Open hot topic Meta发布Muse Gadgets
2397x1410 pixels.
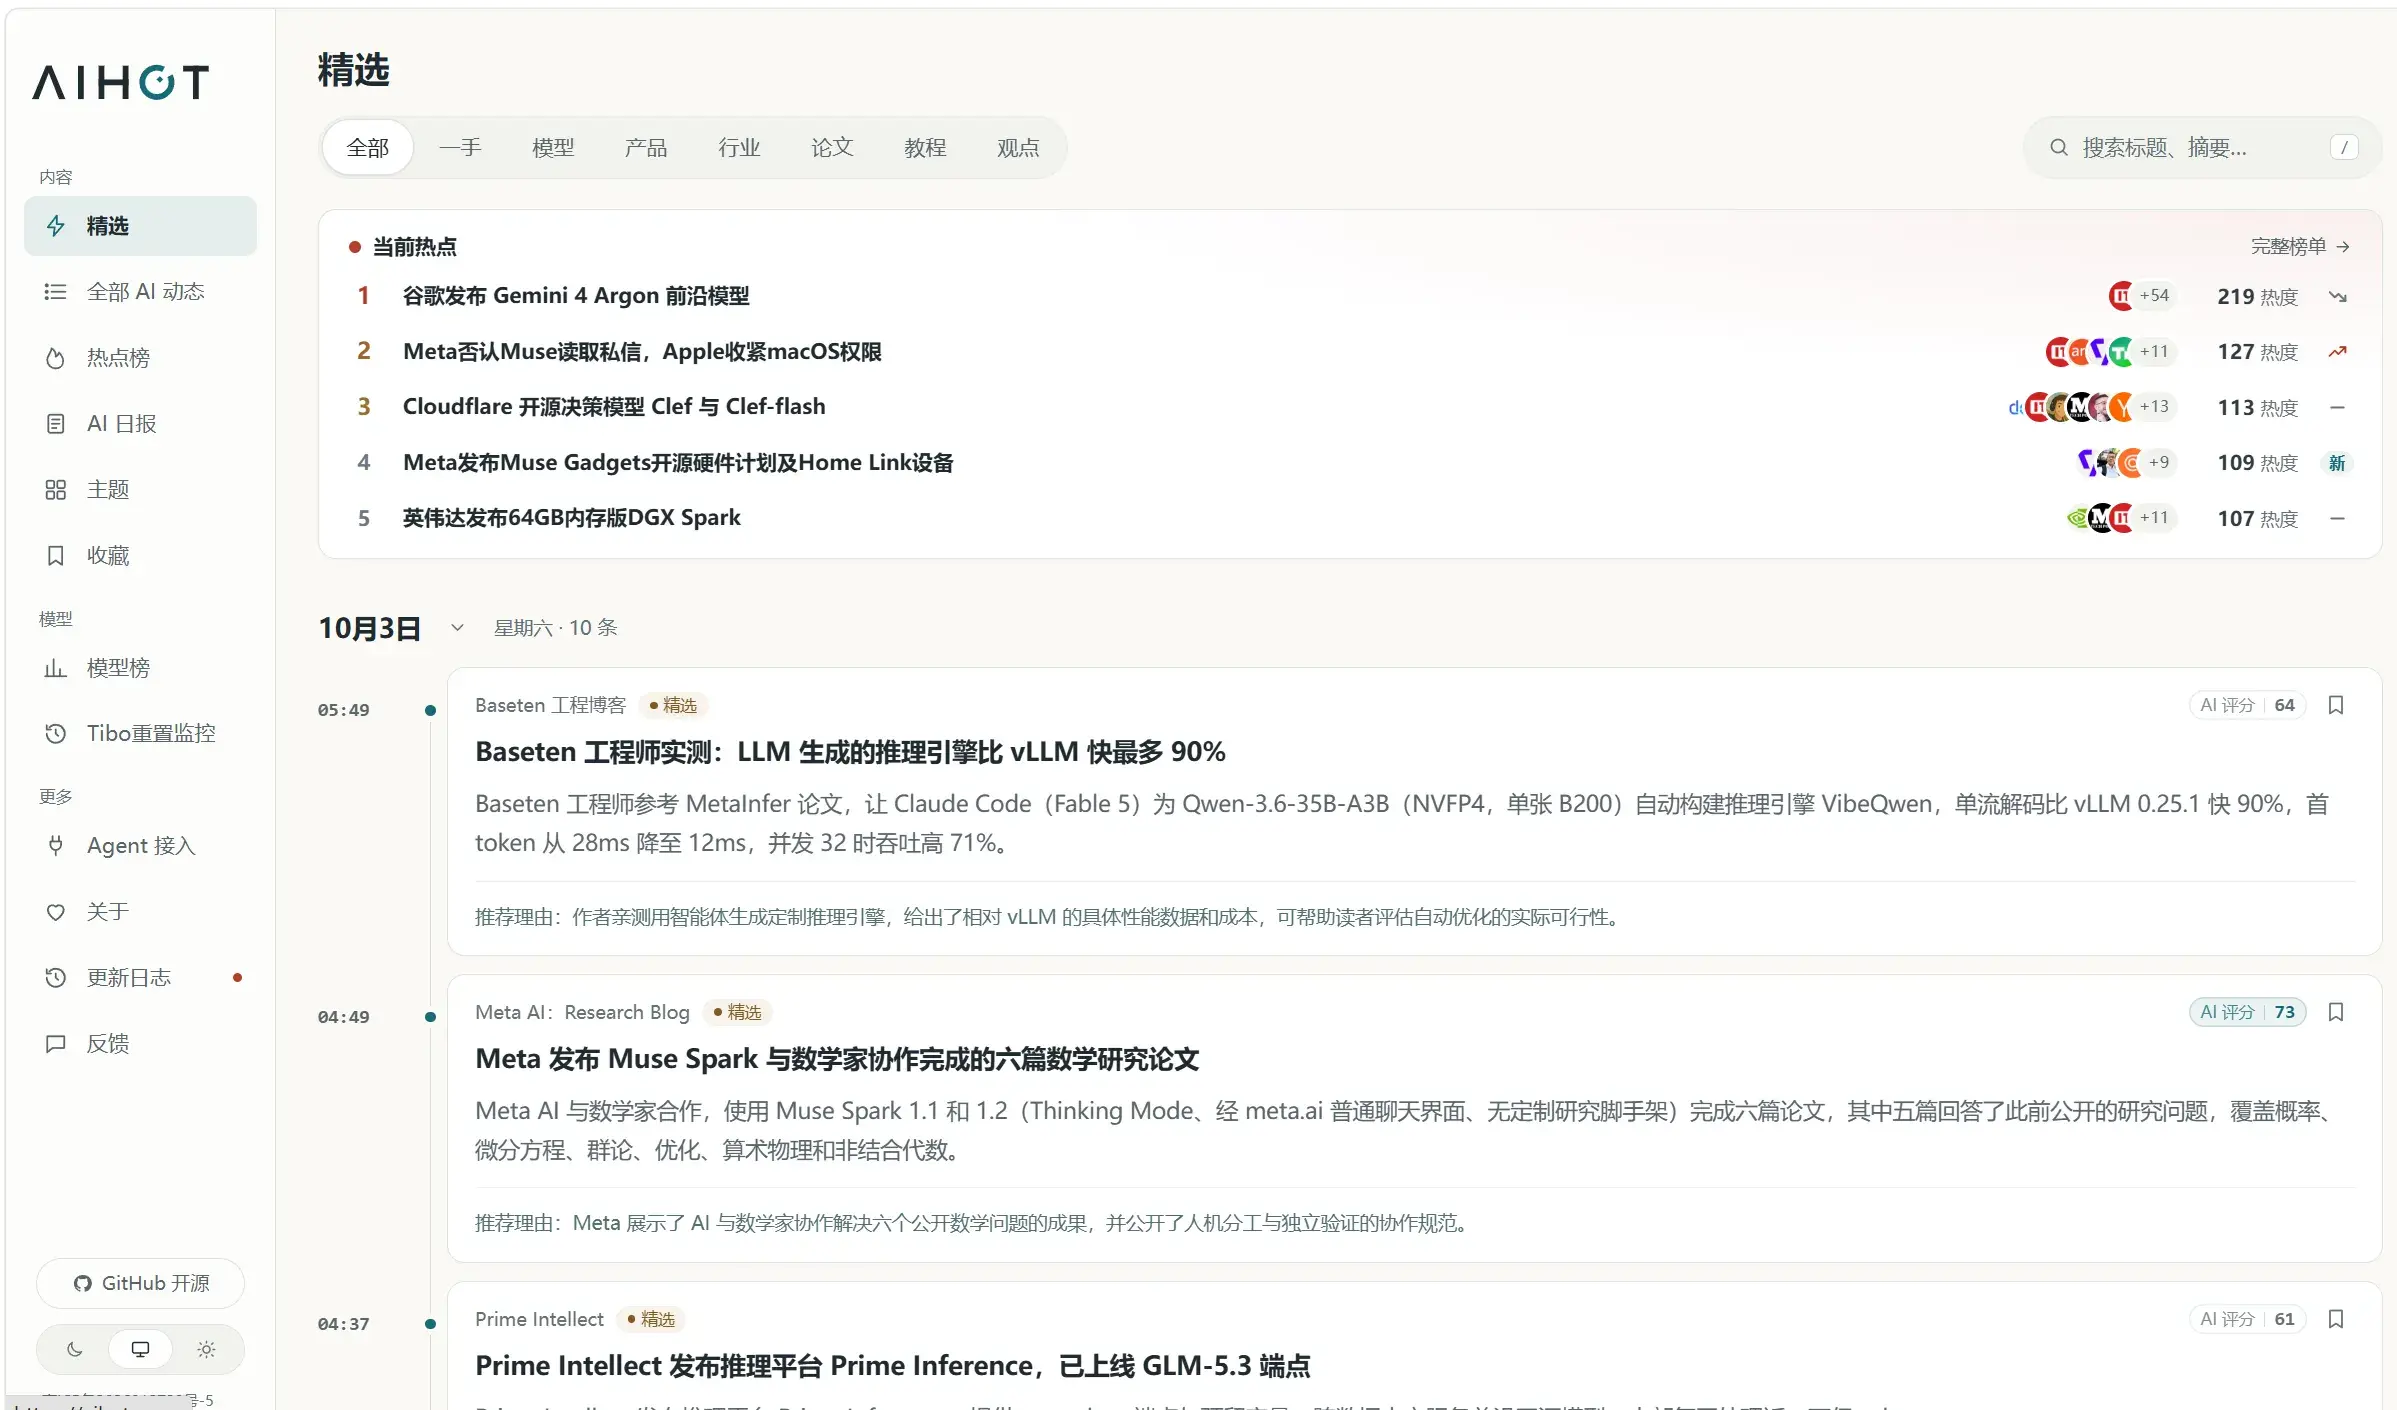coord(678,463)
